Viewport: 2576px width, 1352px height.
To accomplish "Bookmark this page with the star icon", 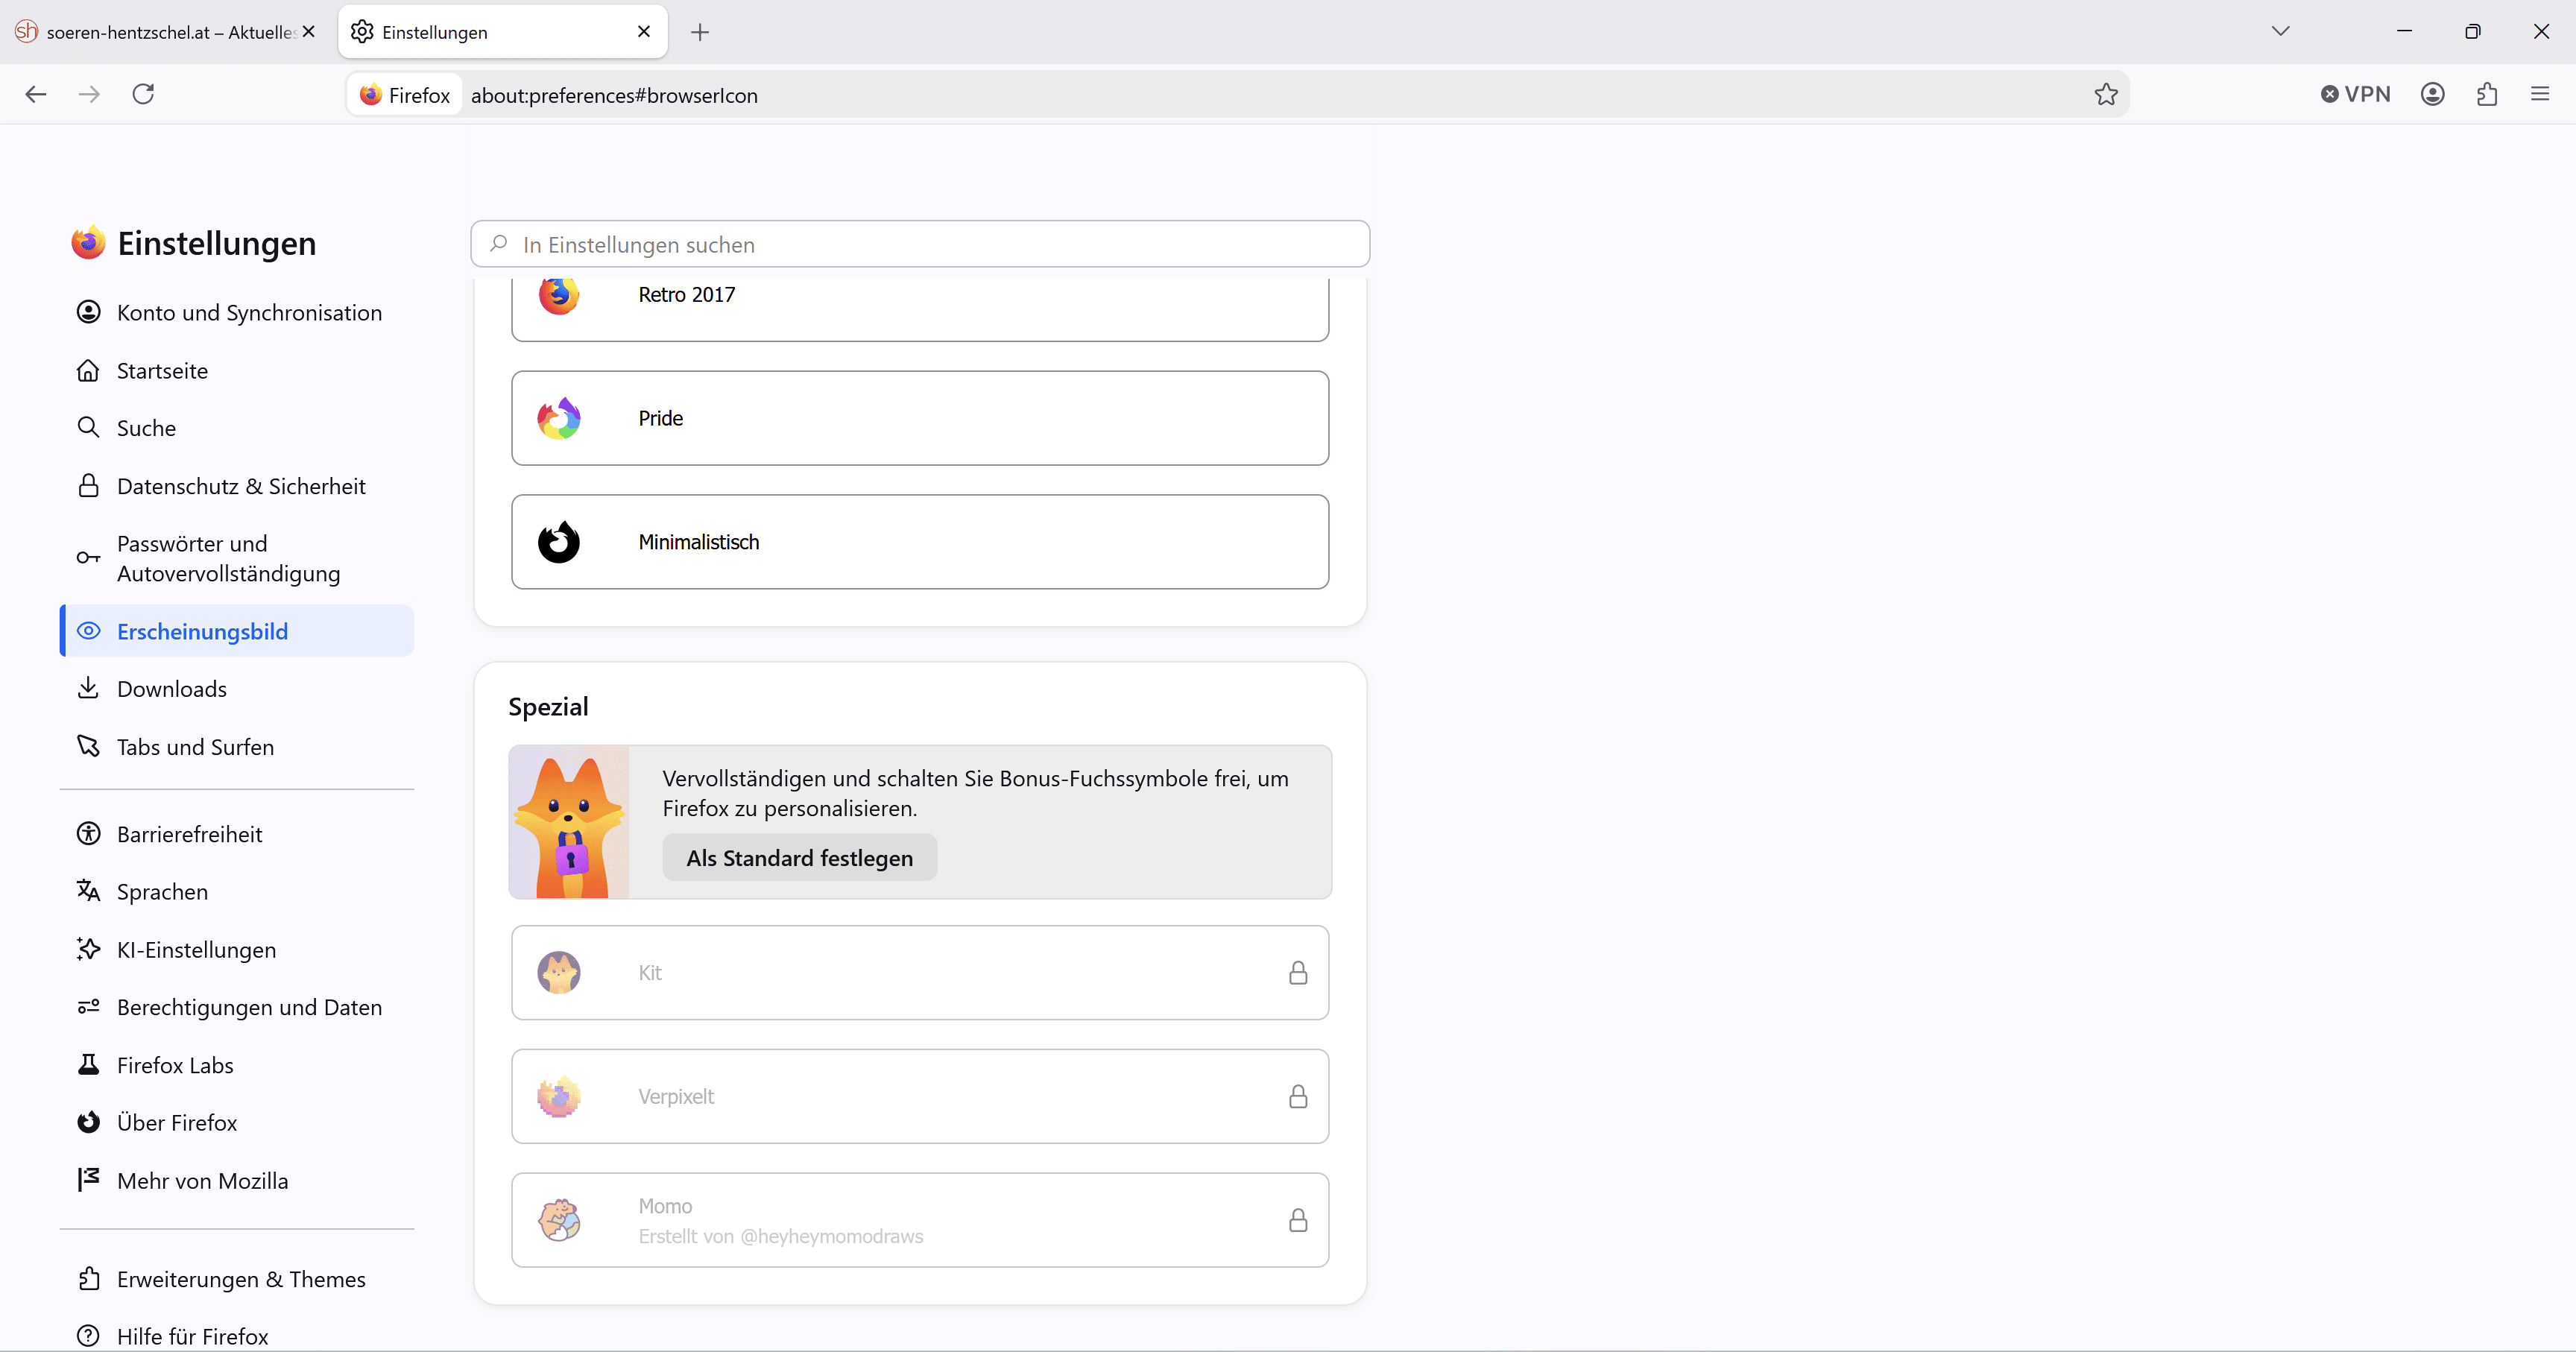I will click(2106, 94).
